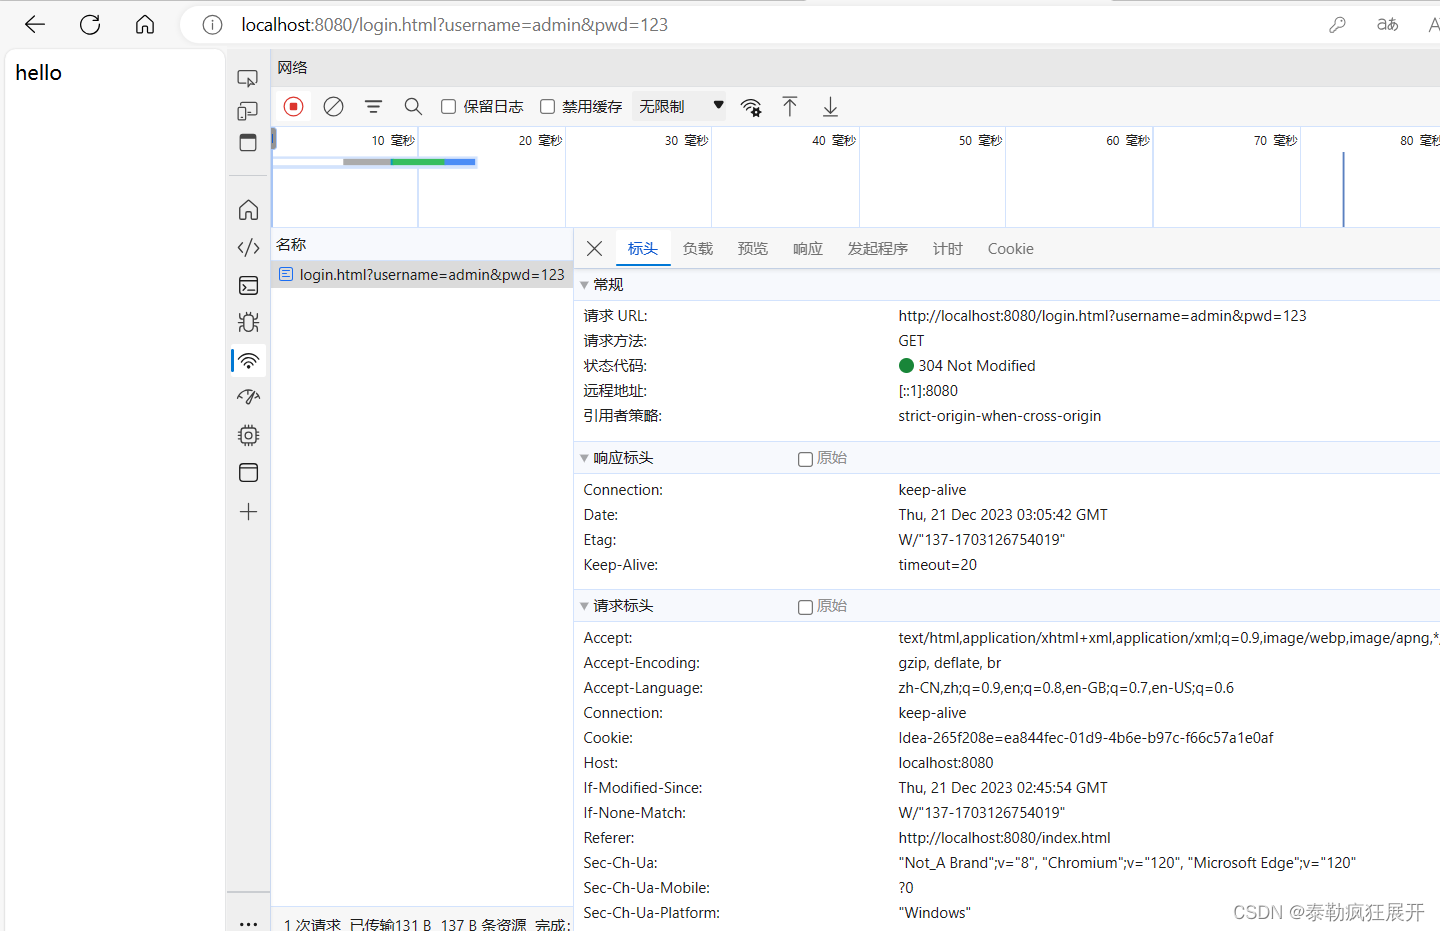Click the Referer http://localhost:8080/index.html value
This screenshot has width=1440, height=931.
pyautogui.click(x=1004, y=838)
